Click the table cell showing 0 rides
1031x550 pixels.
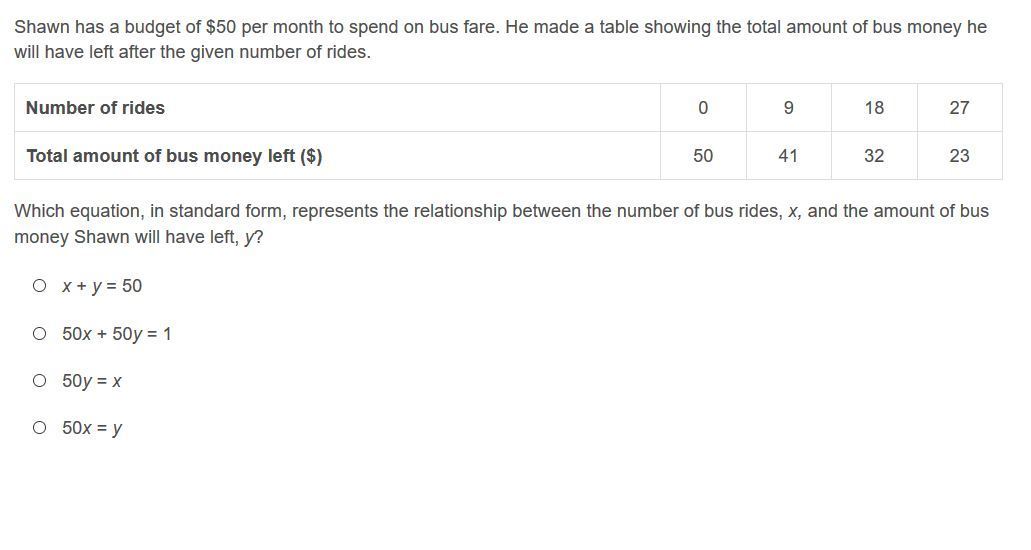point(703,108)
